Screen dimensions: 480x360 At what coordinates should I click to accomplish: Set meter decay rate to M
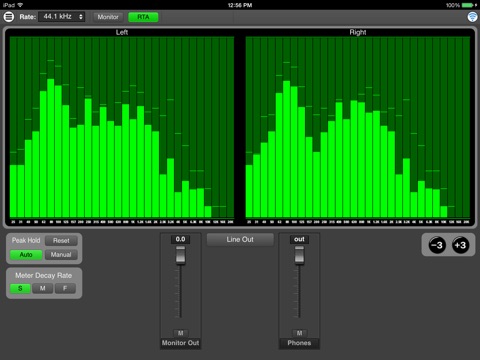(42, 288)
